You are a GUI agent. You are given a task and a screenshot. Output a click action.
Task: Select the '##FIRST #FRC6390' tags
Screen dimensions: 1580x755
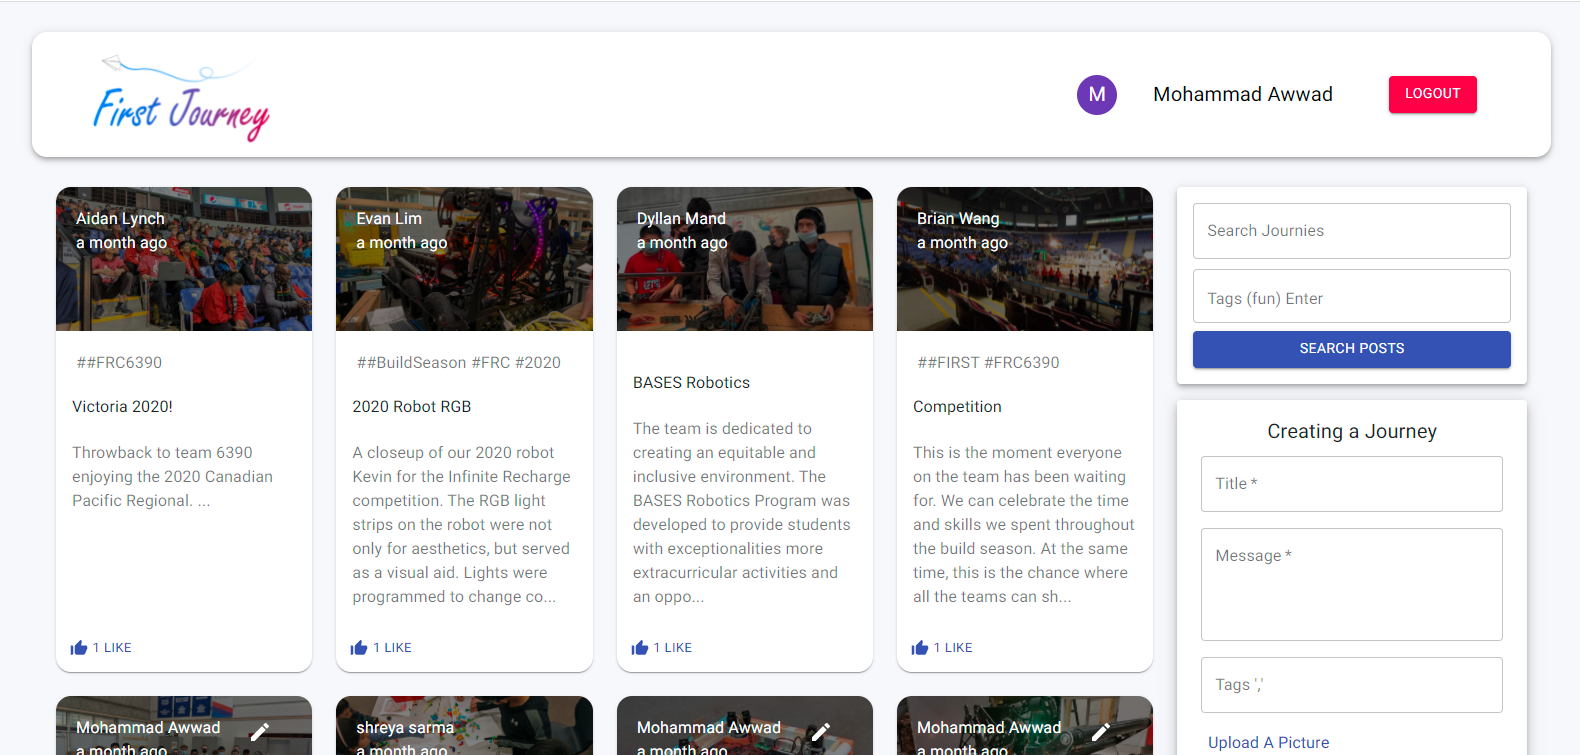pyautogui.click(x=988, y=363)
